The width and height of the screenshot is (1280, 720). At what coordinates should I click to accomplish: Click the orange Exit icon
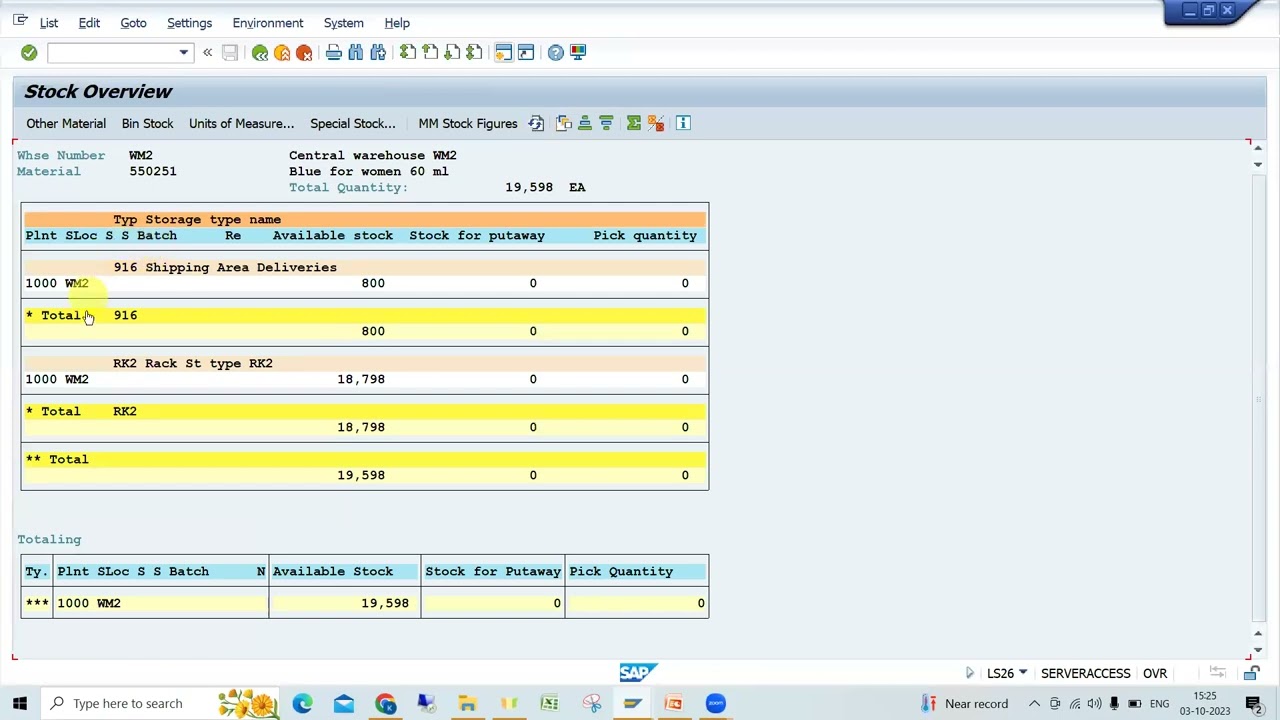282,52
